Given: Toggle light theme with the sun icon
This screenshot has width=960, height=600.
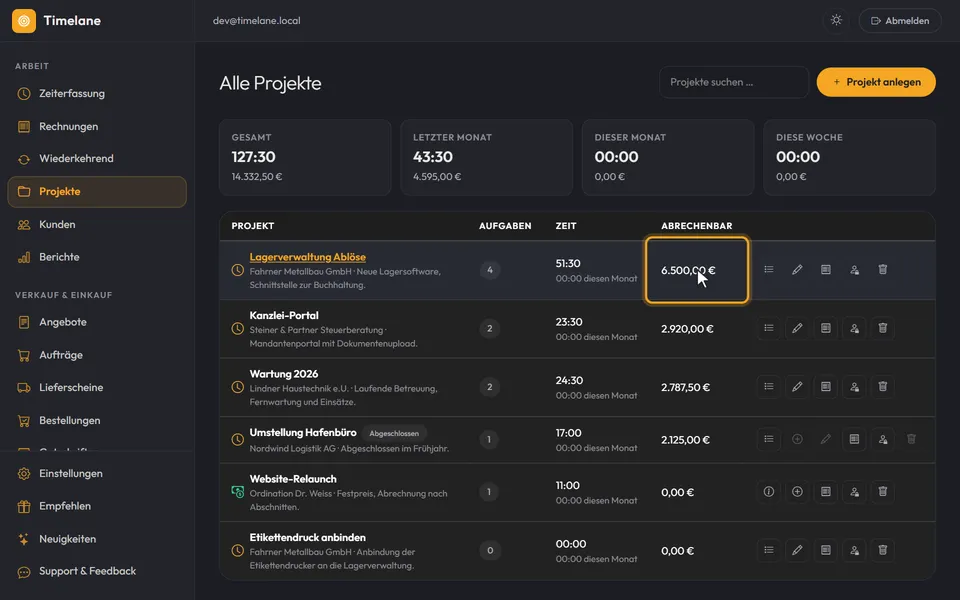Looking at the screenshot, I should 836,20.
